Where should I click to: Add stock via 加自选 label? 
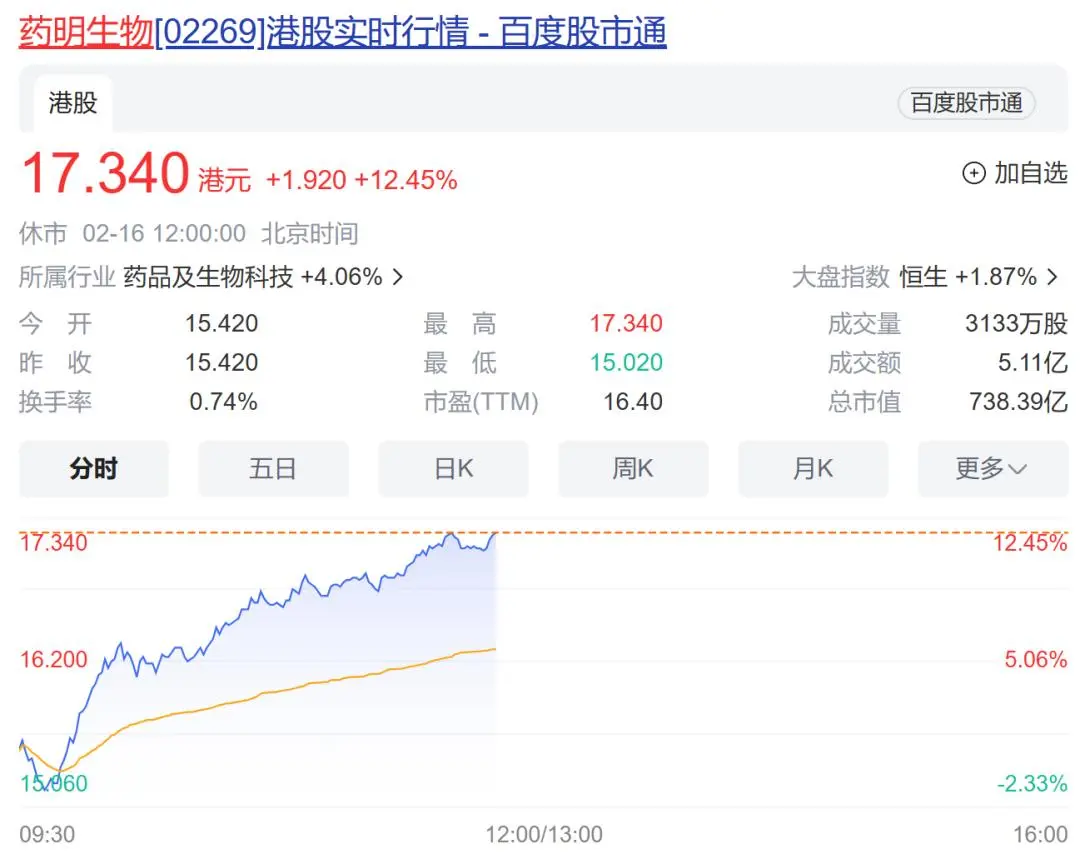click(1030, 173)
